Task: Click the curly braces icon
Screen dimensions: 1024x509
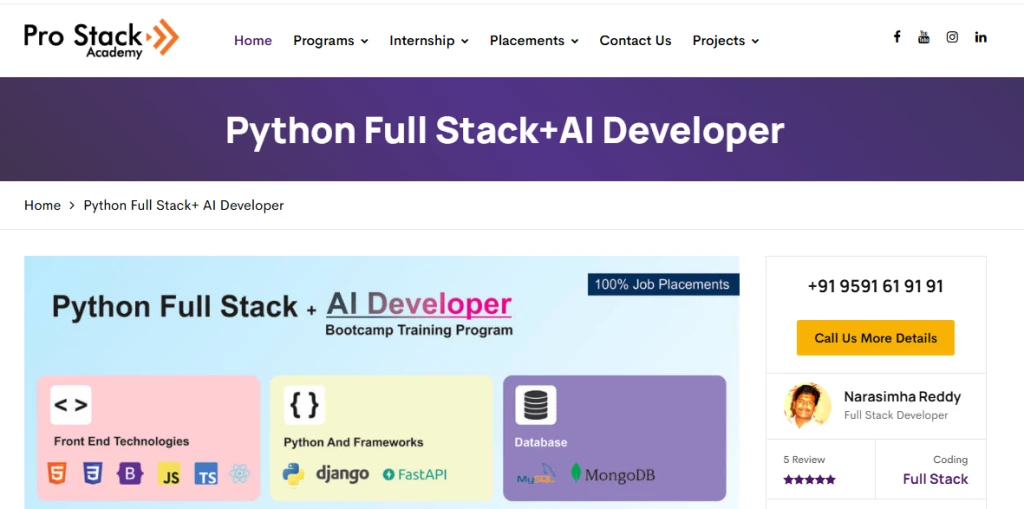Action: [x=304, y=405]
